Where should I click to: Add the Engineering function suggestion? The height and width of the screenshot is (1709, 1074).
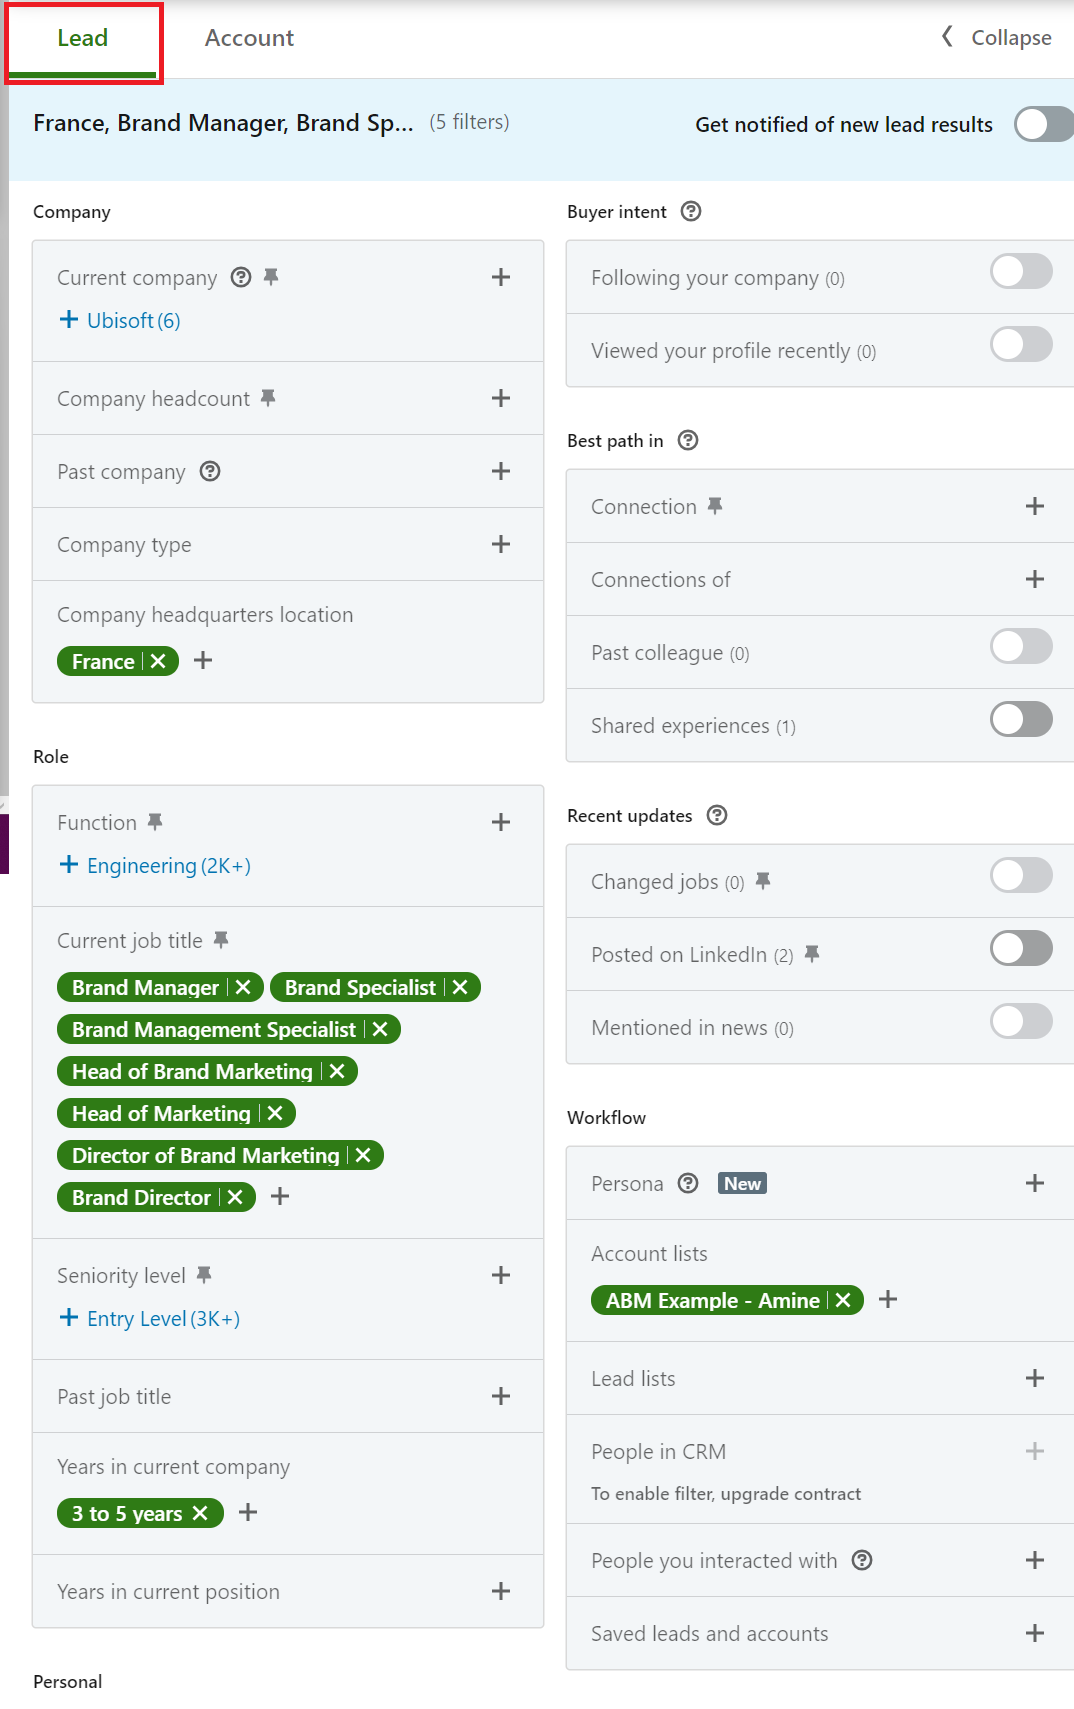[155, 865]
